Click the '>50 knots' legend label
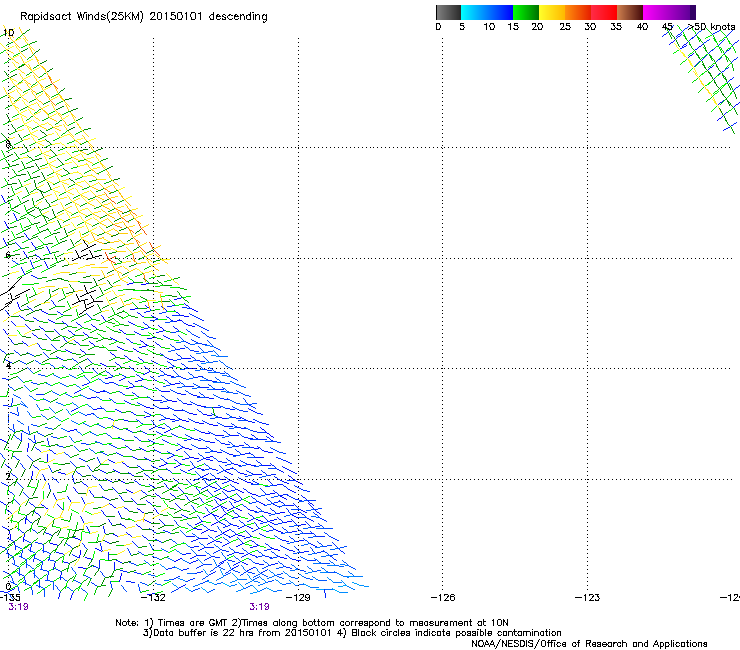The width and height of the screenshot is (740, 650). pos(711,27)
